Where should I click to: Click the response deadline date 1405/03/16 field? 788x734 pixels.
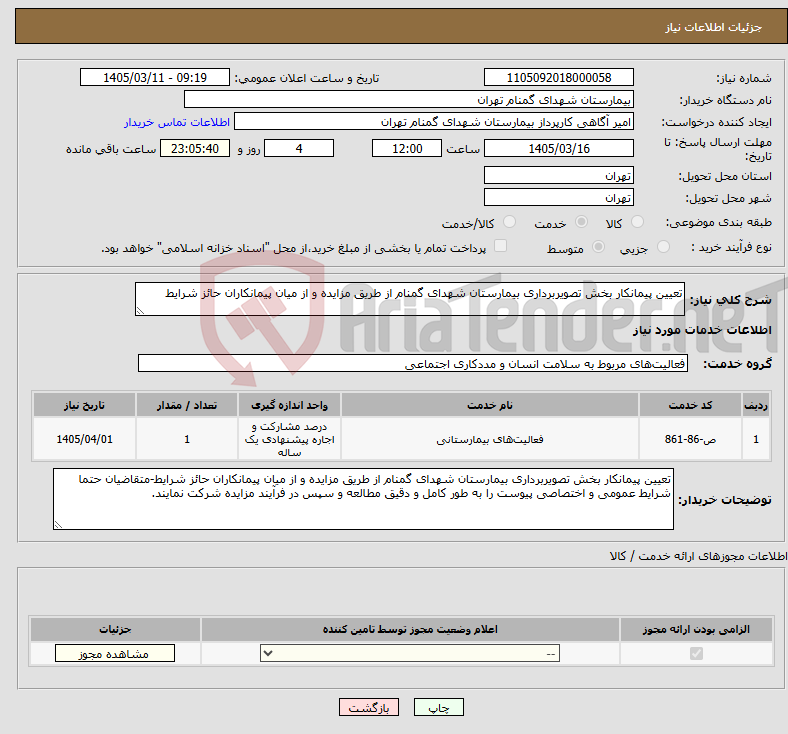coord(558,148)
